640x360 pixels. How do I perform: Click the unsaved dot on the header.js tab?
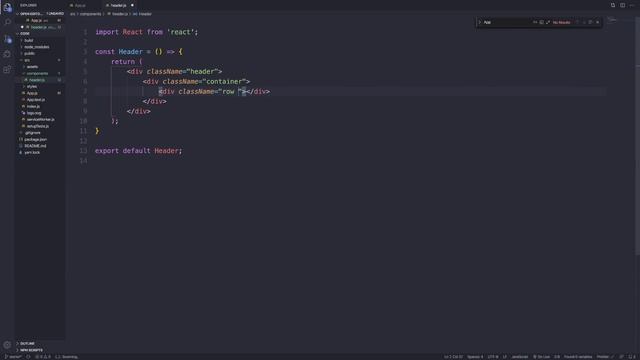coord(132,5)
